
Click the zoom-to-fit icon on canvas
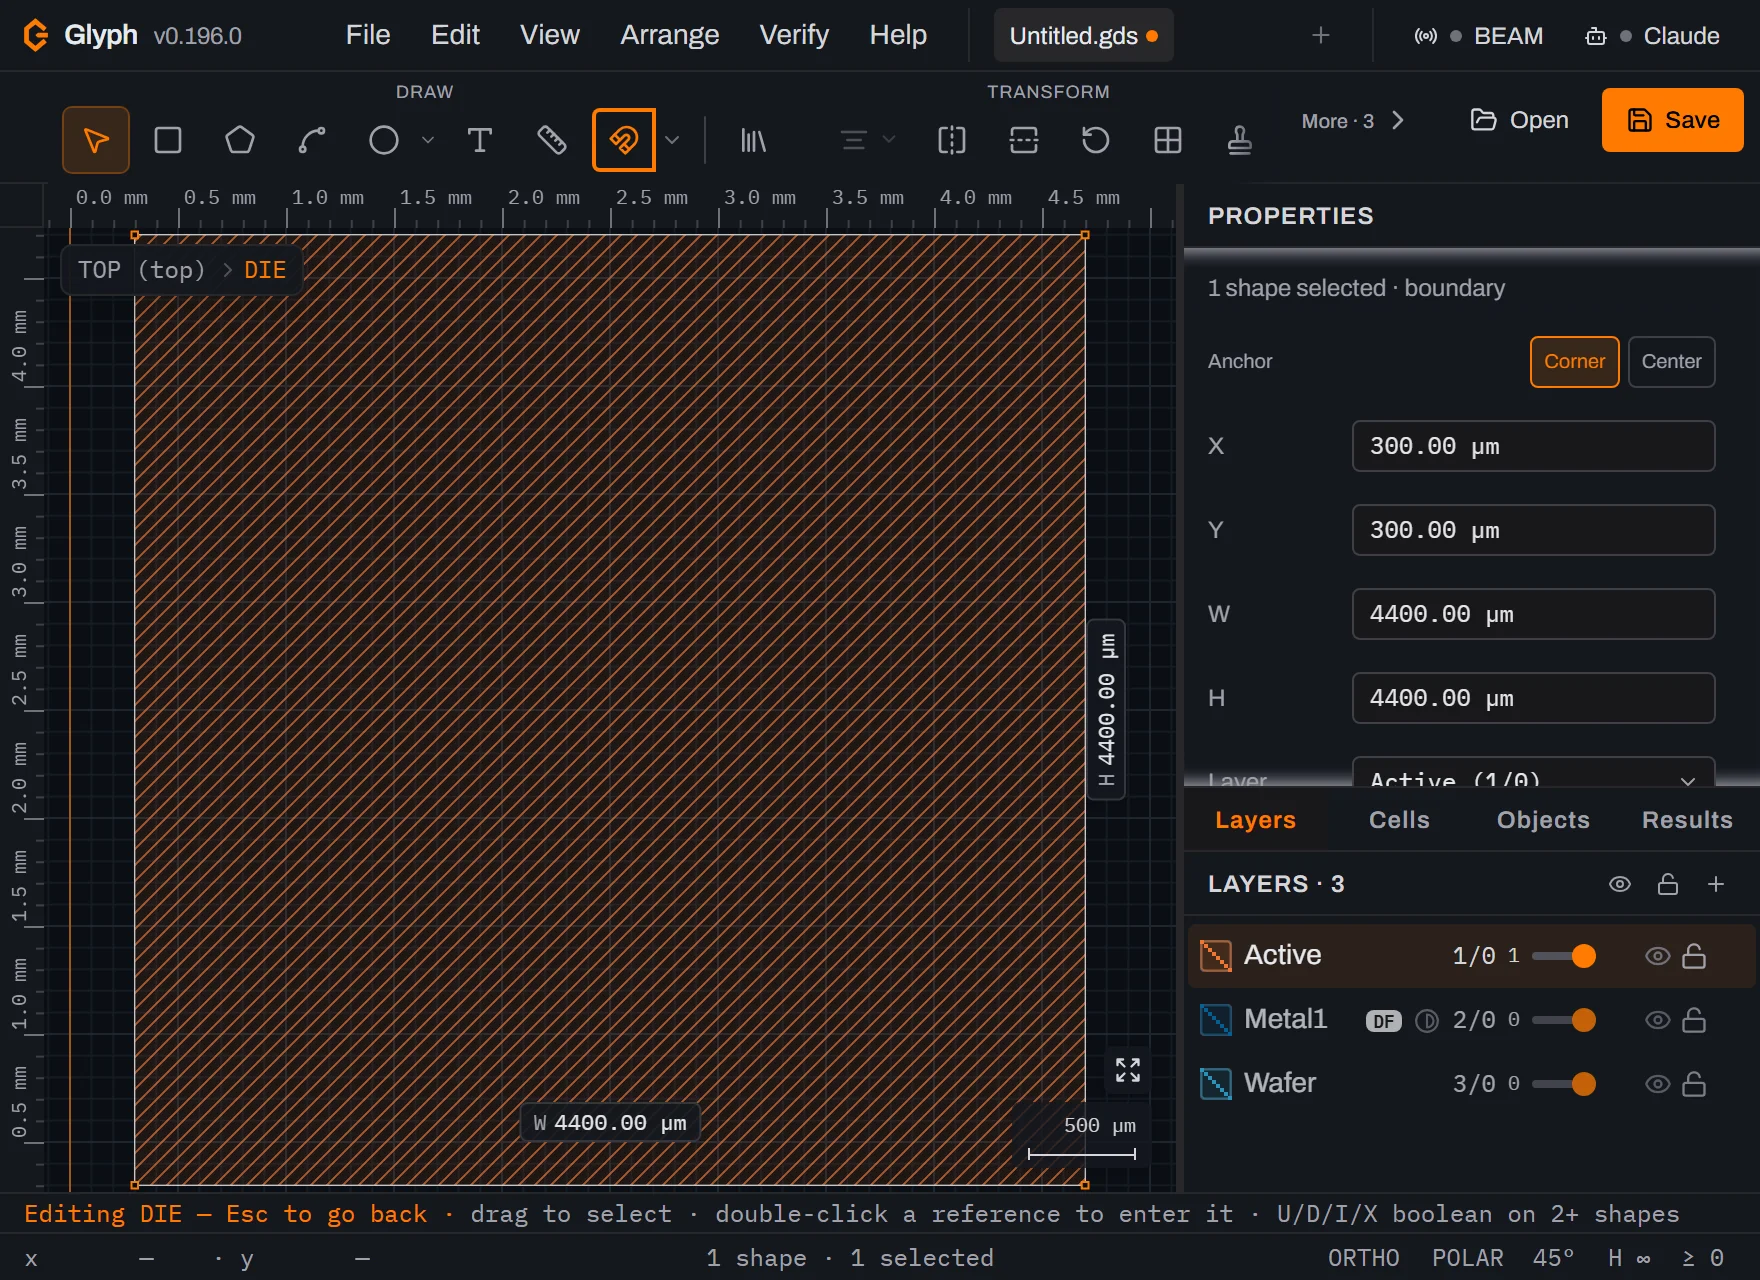pyautogui.click(x=1128, y=1070)
